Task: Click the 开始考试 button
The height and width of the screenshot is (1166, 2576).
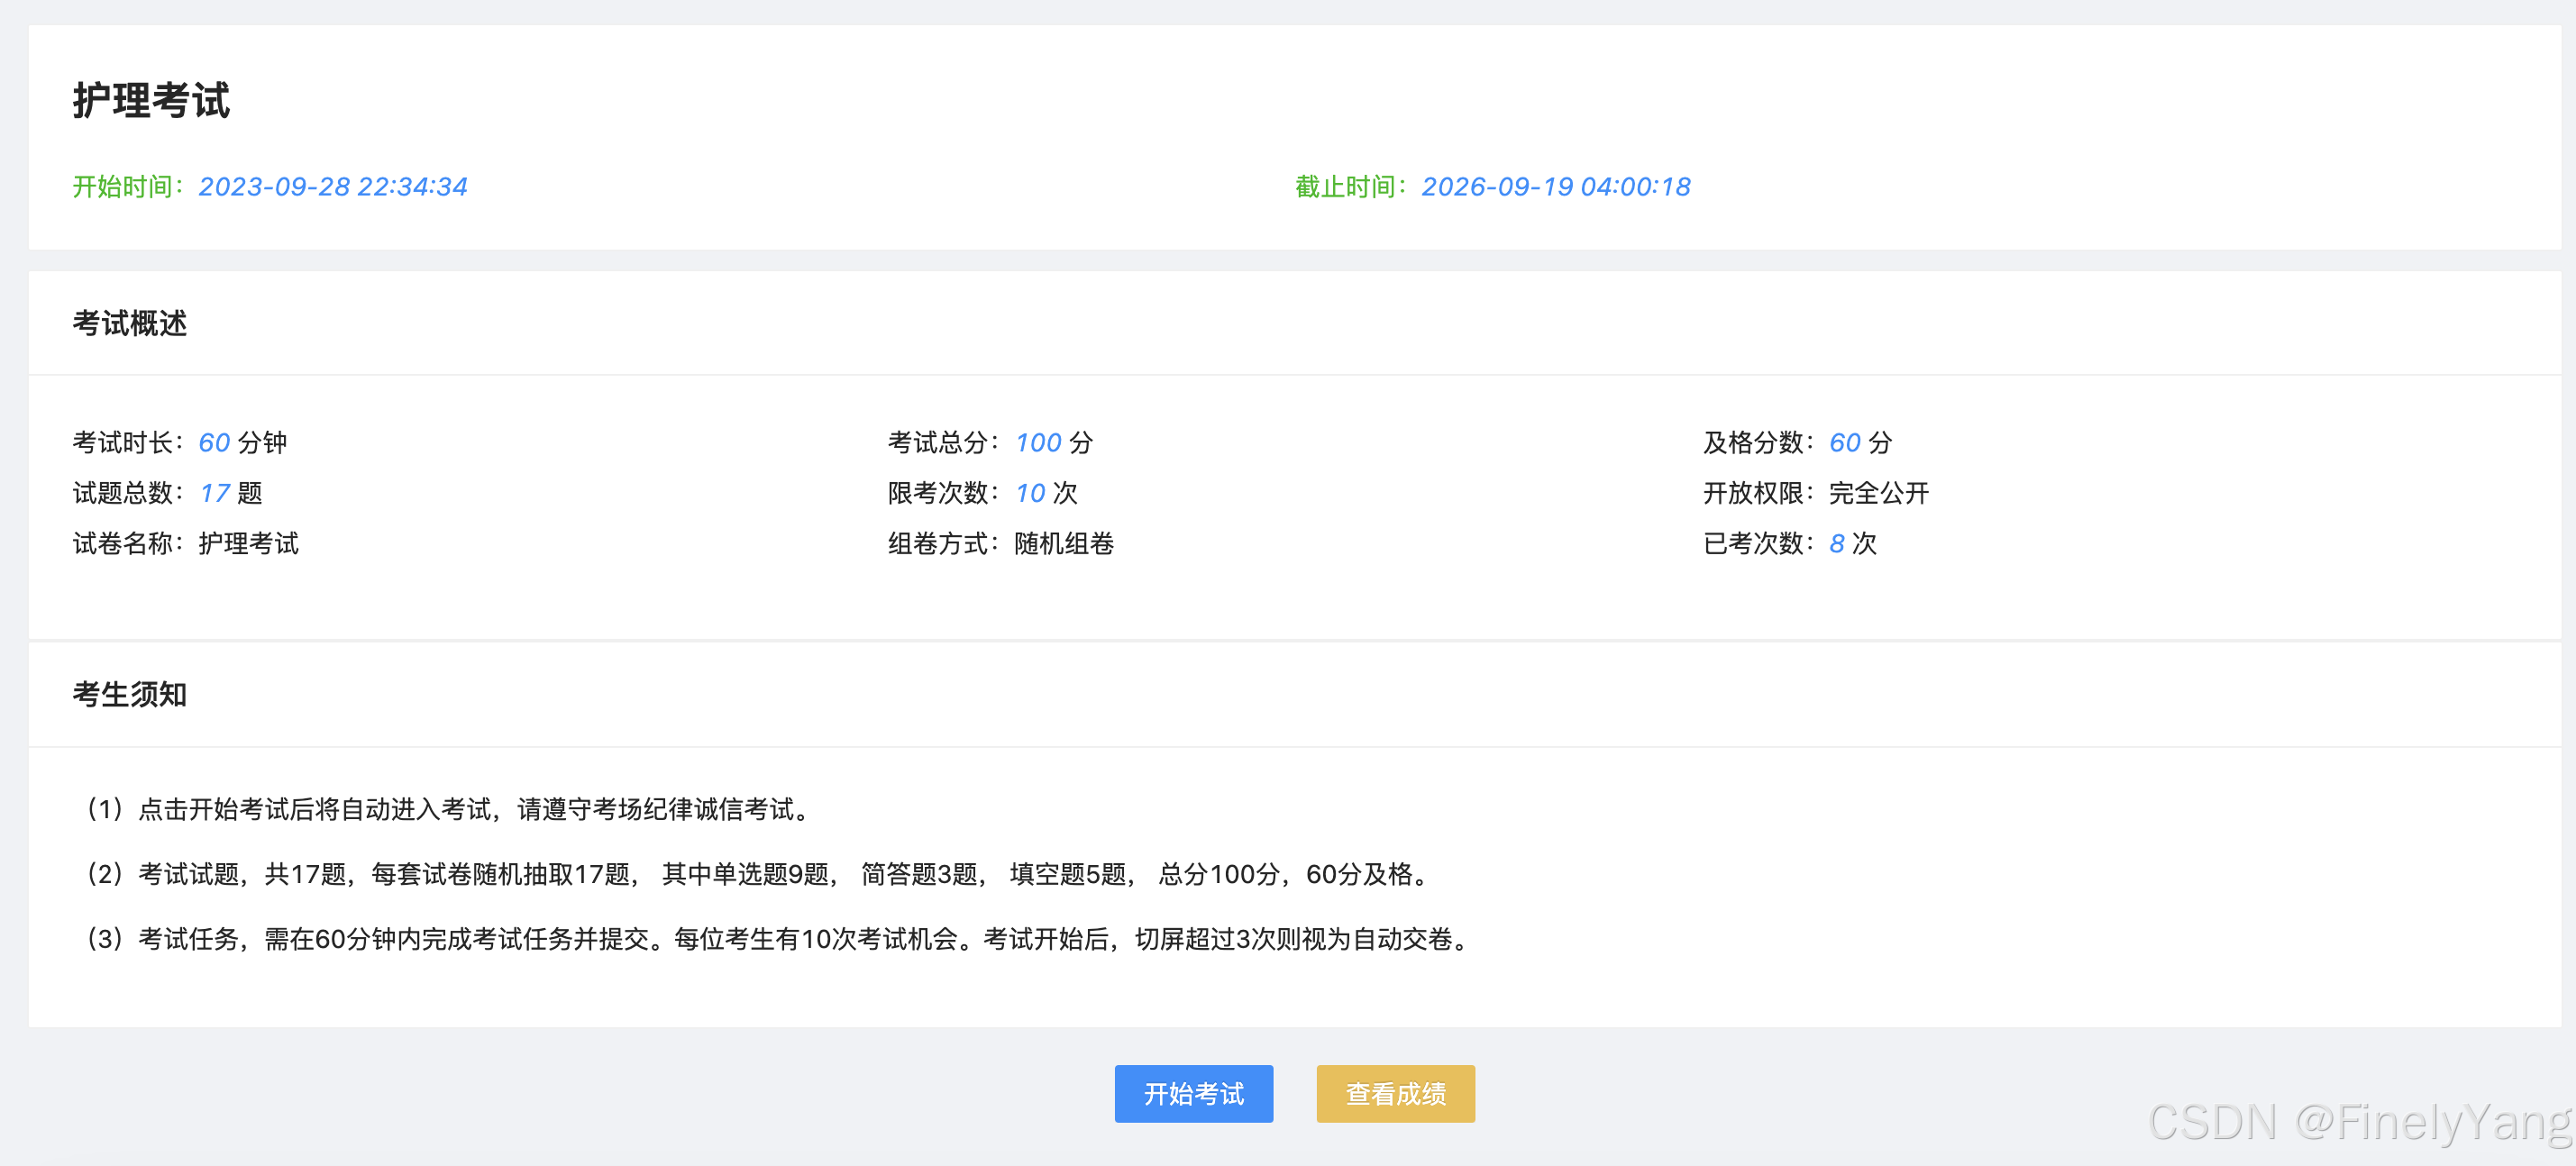Action: click(x=1193, y=1093)
